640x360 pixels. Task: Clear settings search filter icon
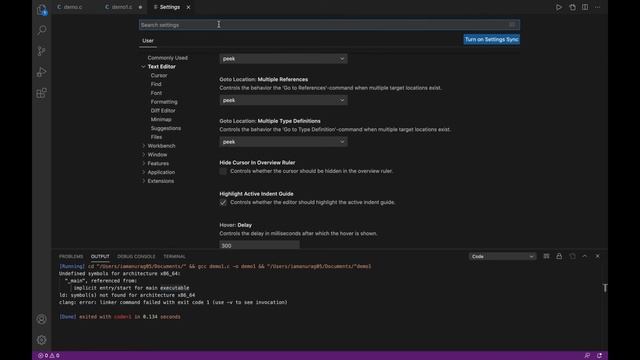click(512, 25)
